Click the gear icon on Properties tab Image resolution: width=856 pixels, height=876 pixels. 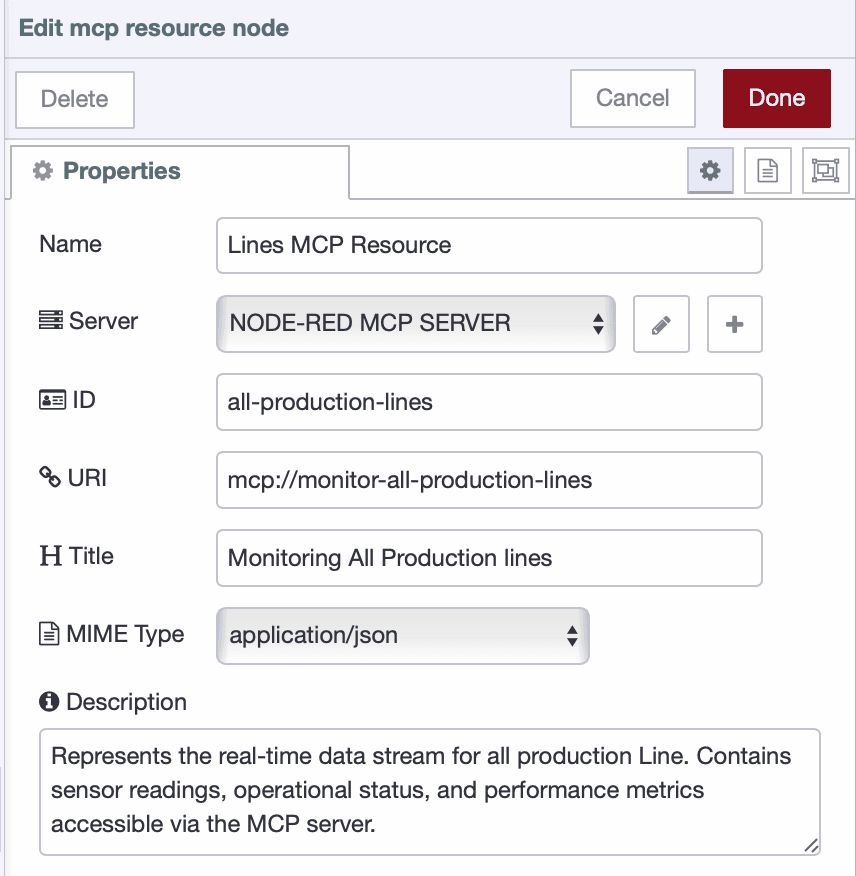coord(42,170)
